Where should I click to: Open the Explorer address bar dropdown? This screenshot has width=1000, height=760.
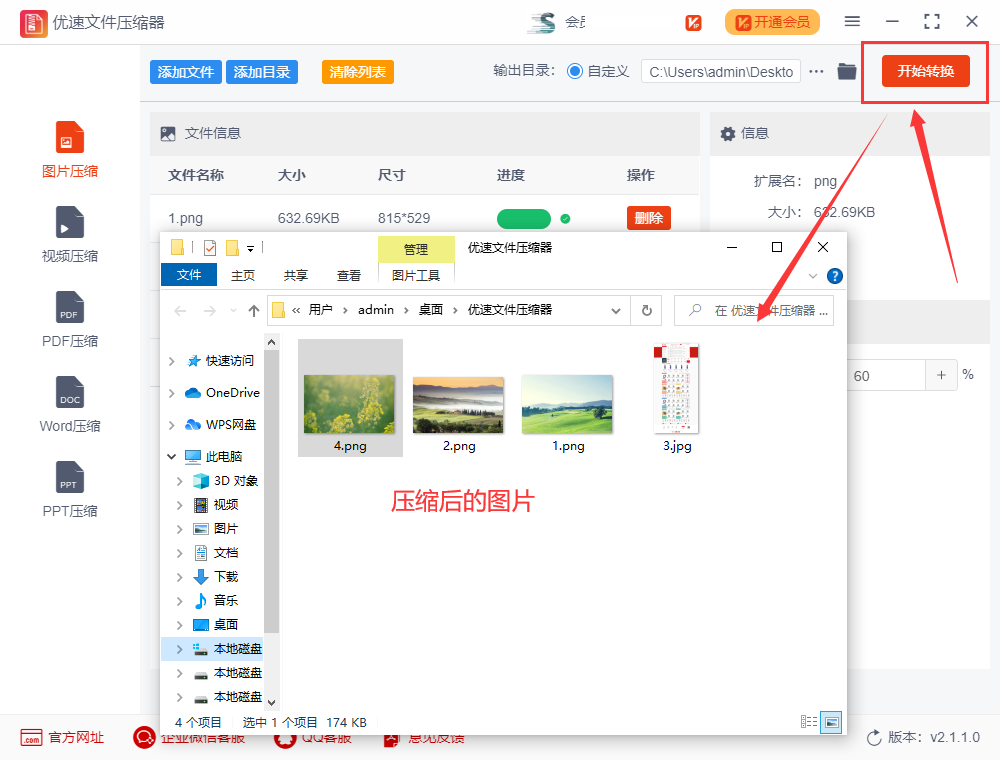tap(616, 310)
